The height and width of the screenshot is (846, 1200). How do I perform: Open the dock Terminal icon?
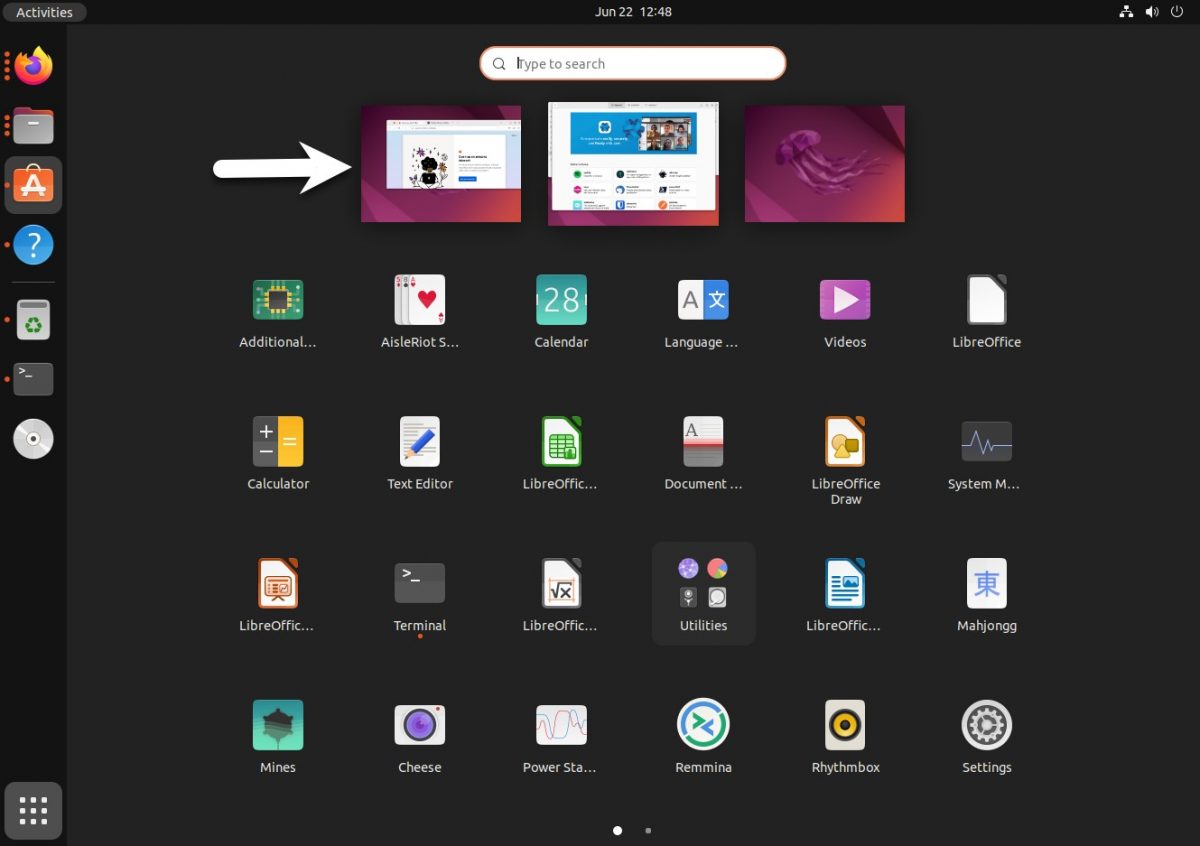(33, 379)
